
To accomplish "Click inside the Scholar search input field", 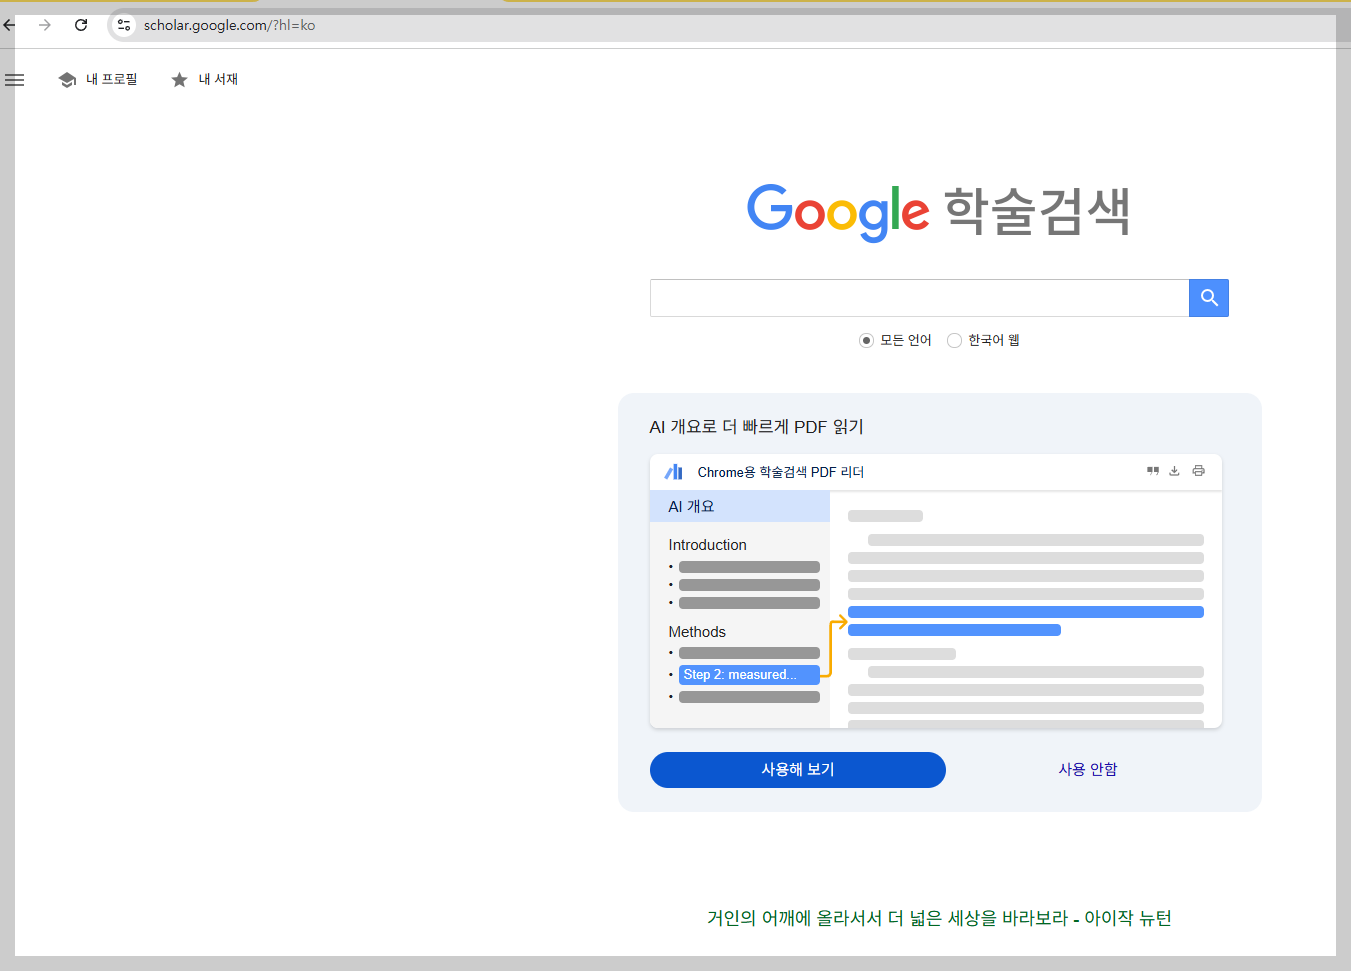I will pyautogui.click(x=918, y=297).
